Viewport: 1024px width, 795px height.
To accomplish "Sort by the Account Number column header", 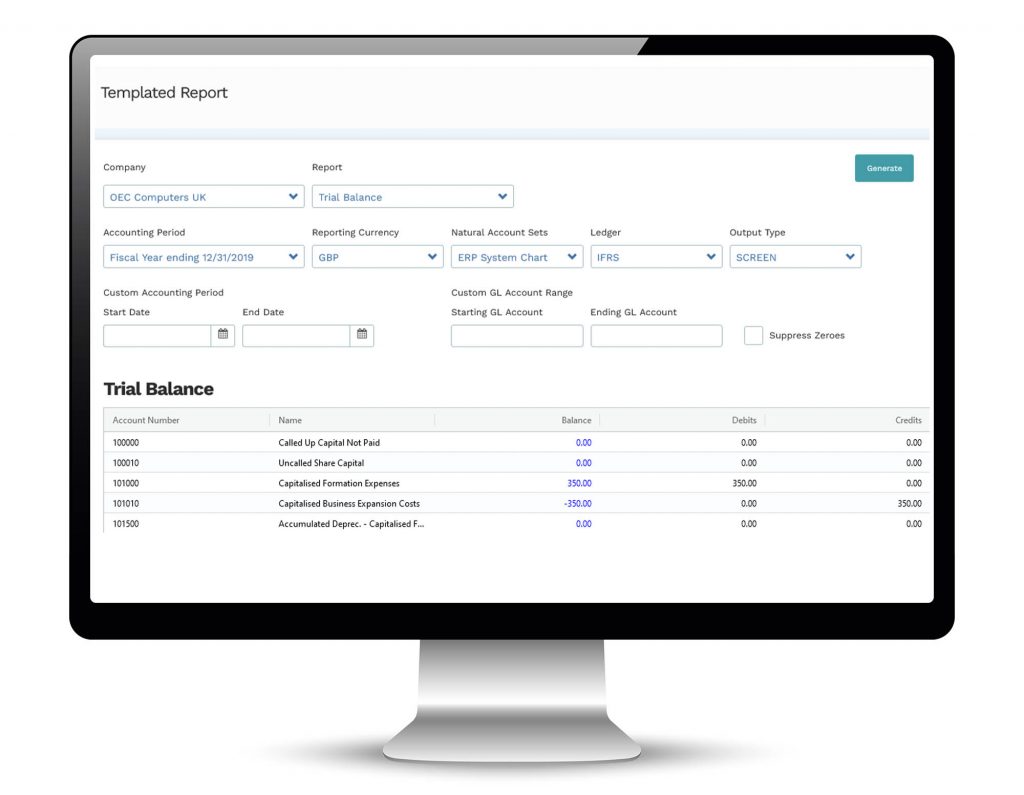I will (146, 420).
